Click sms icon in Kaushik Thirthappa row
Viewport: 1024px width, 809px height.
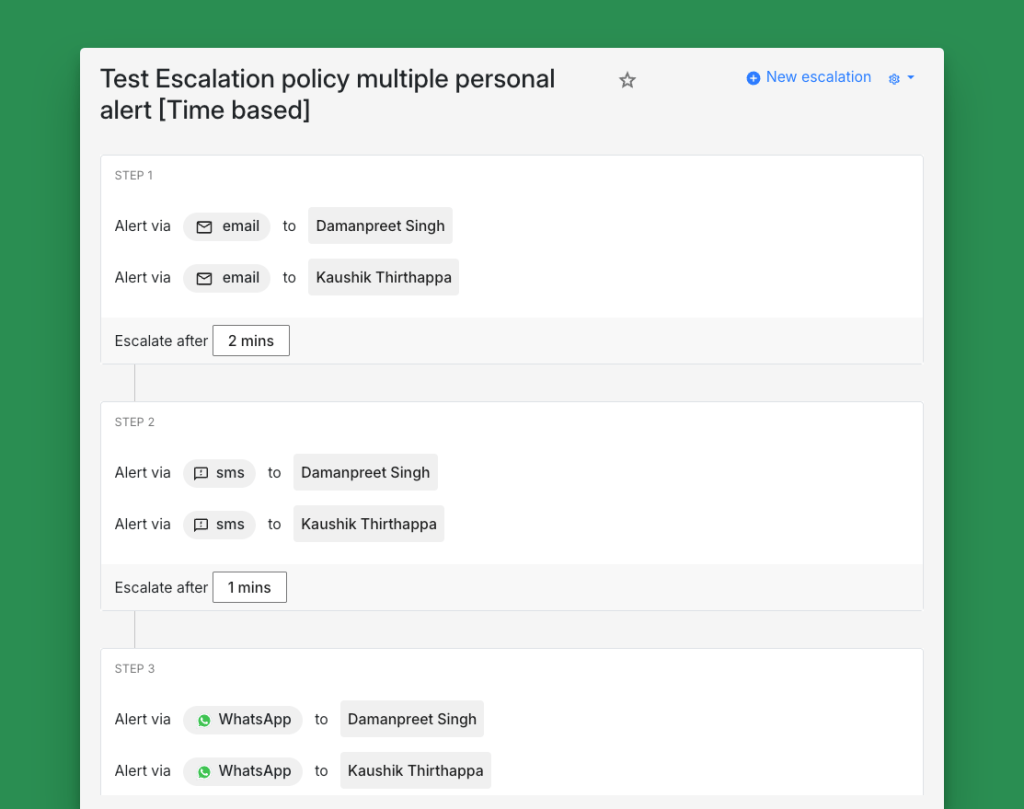(x=201, y=525)
